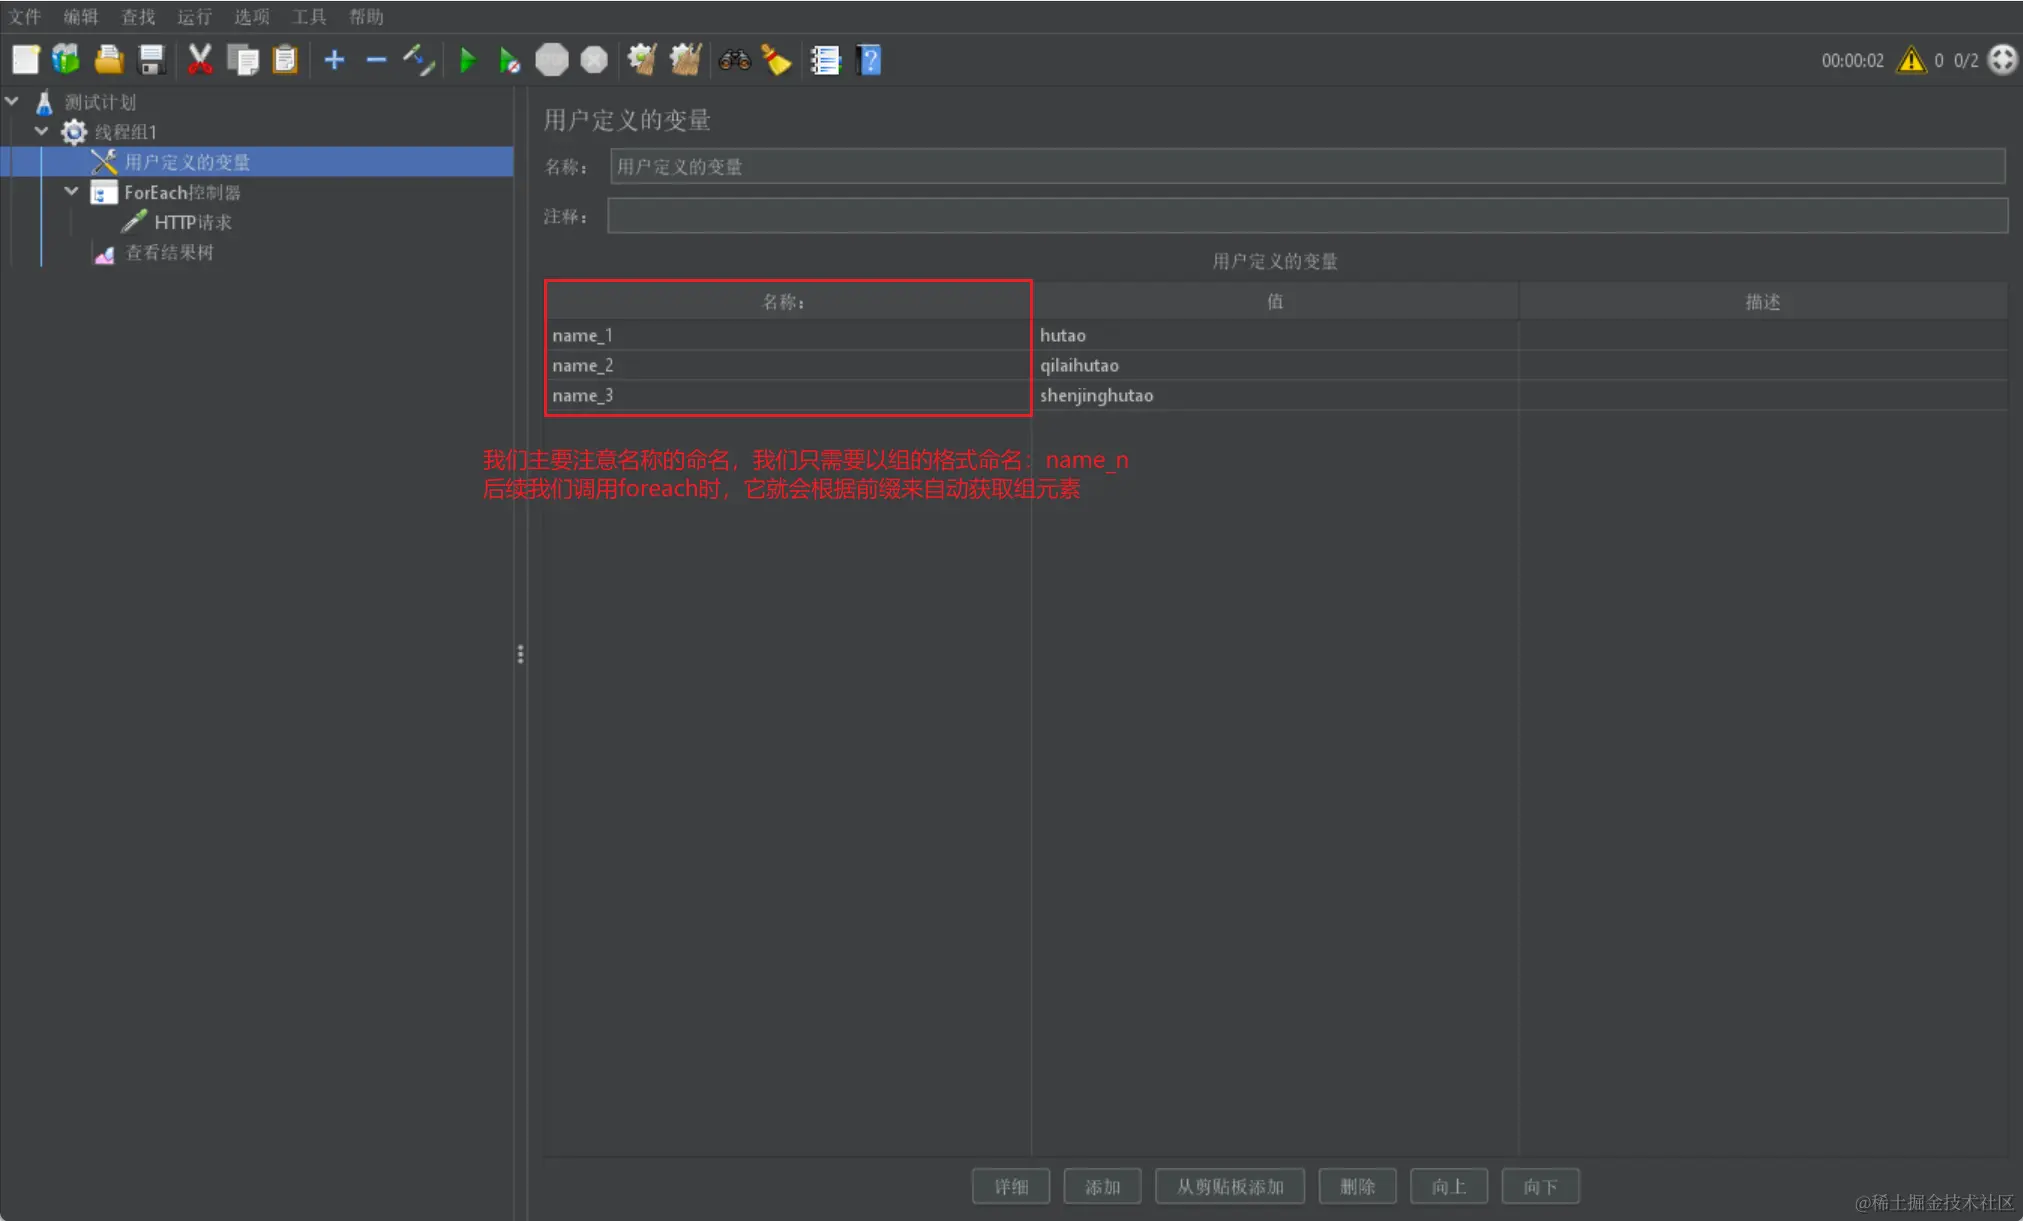
Task: Open the 运行 menu
Action: point(194,16)
